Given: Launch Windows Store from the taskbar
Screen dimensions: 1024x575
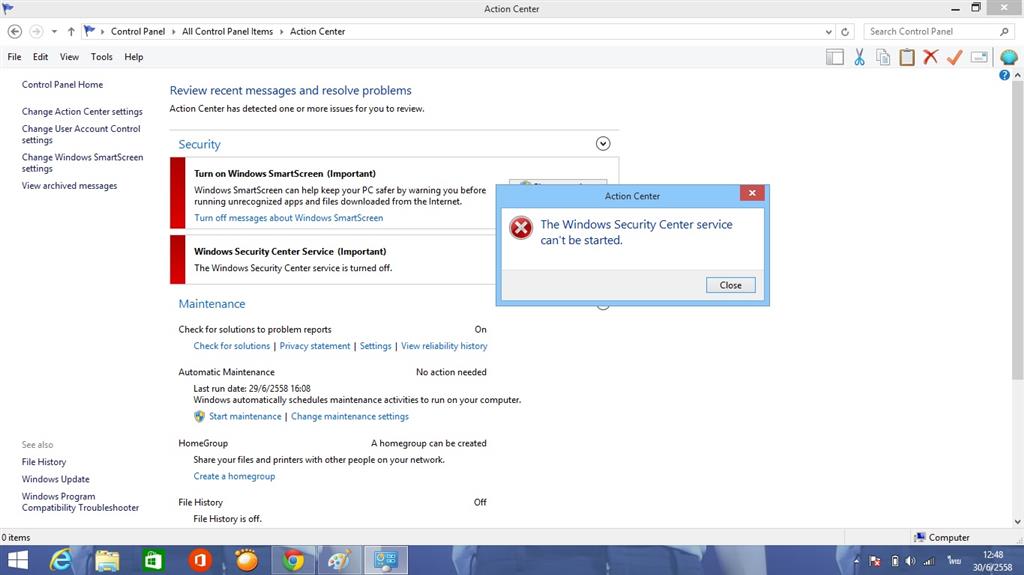Looking at the screenshot, I should [x=153, y=560].
